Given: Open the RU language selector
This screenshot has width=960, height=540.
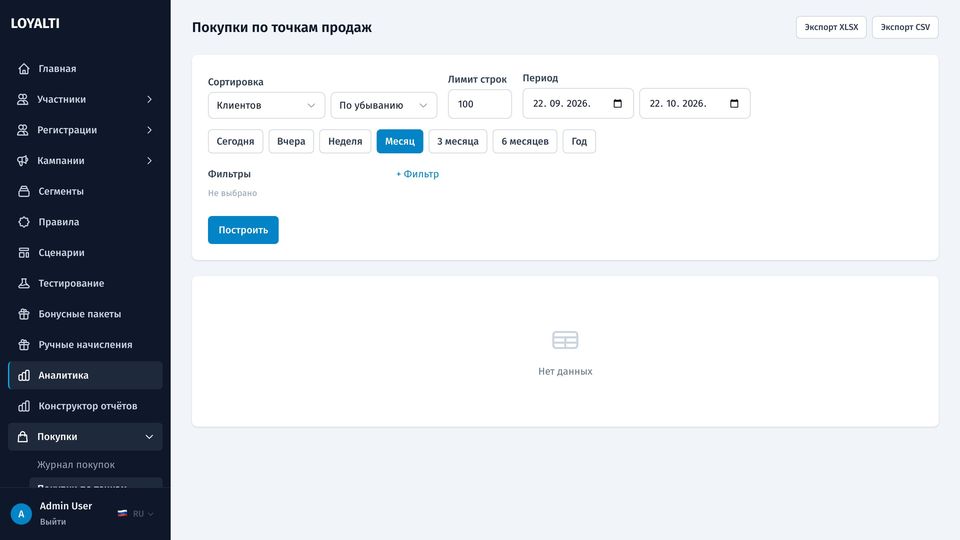Looking at the screenshot, I should (136, 514).
